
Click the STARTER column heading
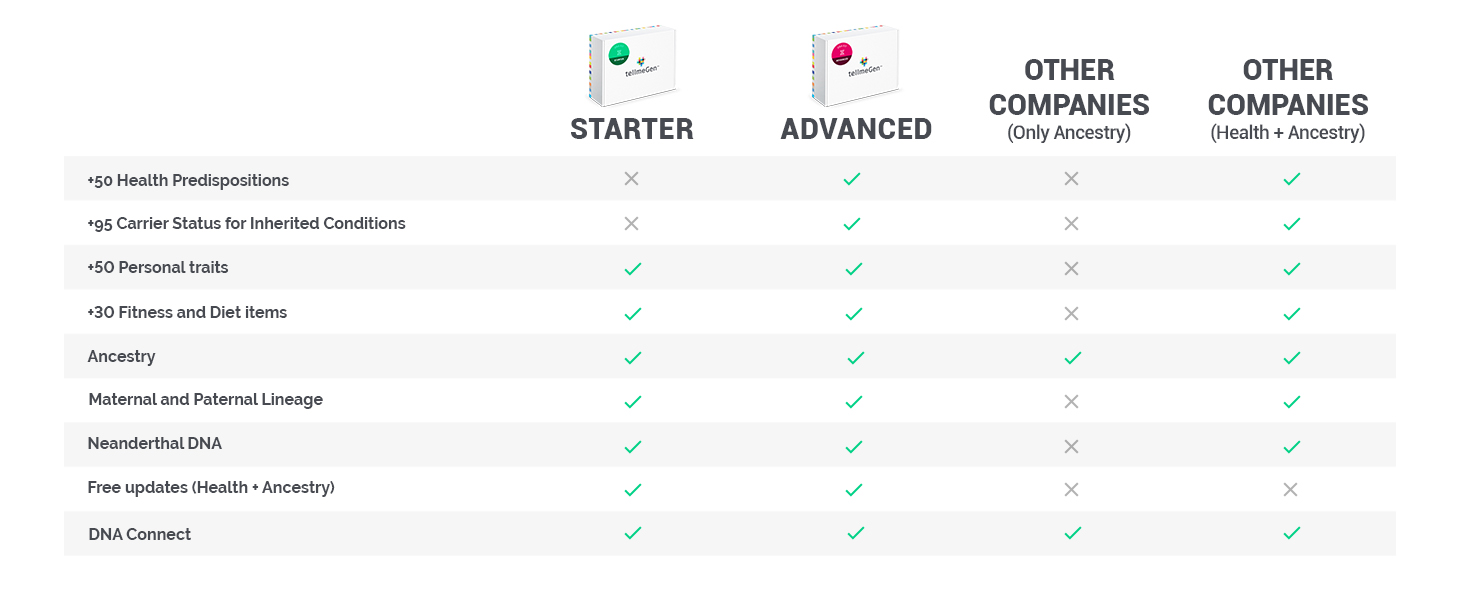(631, 129)
